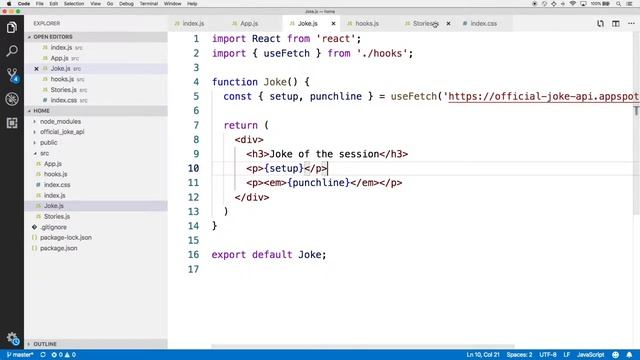
Task: Open Spotlight search in macOS menu bar
Action: [619, 4]
